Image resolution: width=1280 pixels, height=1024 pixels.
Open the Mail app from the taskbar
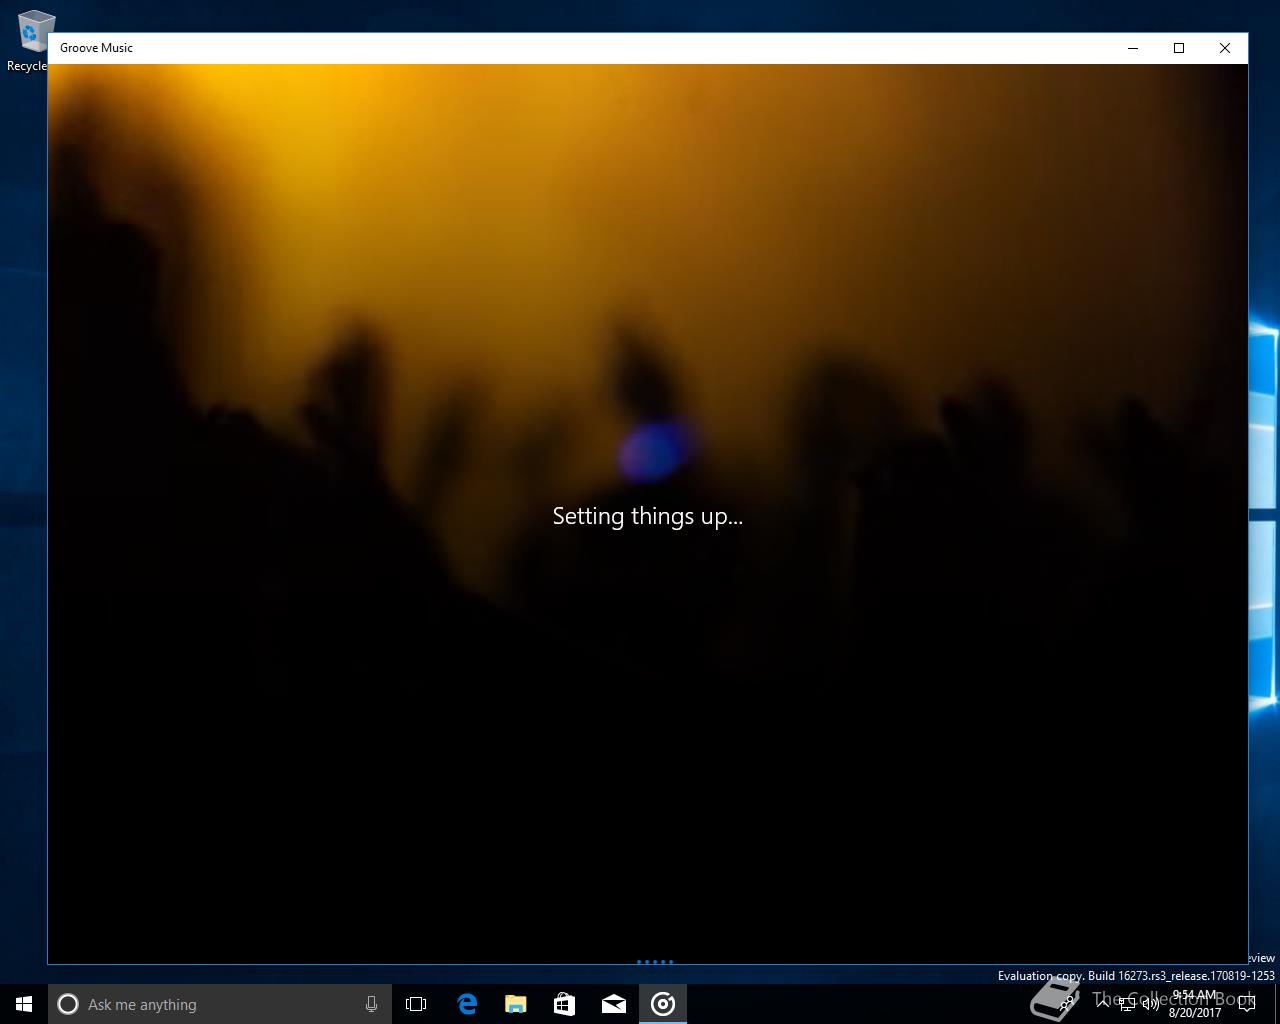[x=613, y=1004]
